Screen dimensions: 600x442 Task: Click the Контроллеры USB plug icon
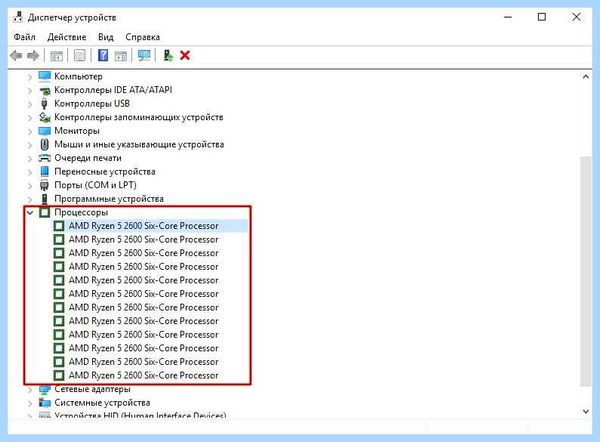(x=44, y=104)
